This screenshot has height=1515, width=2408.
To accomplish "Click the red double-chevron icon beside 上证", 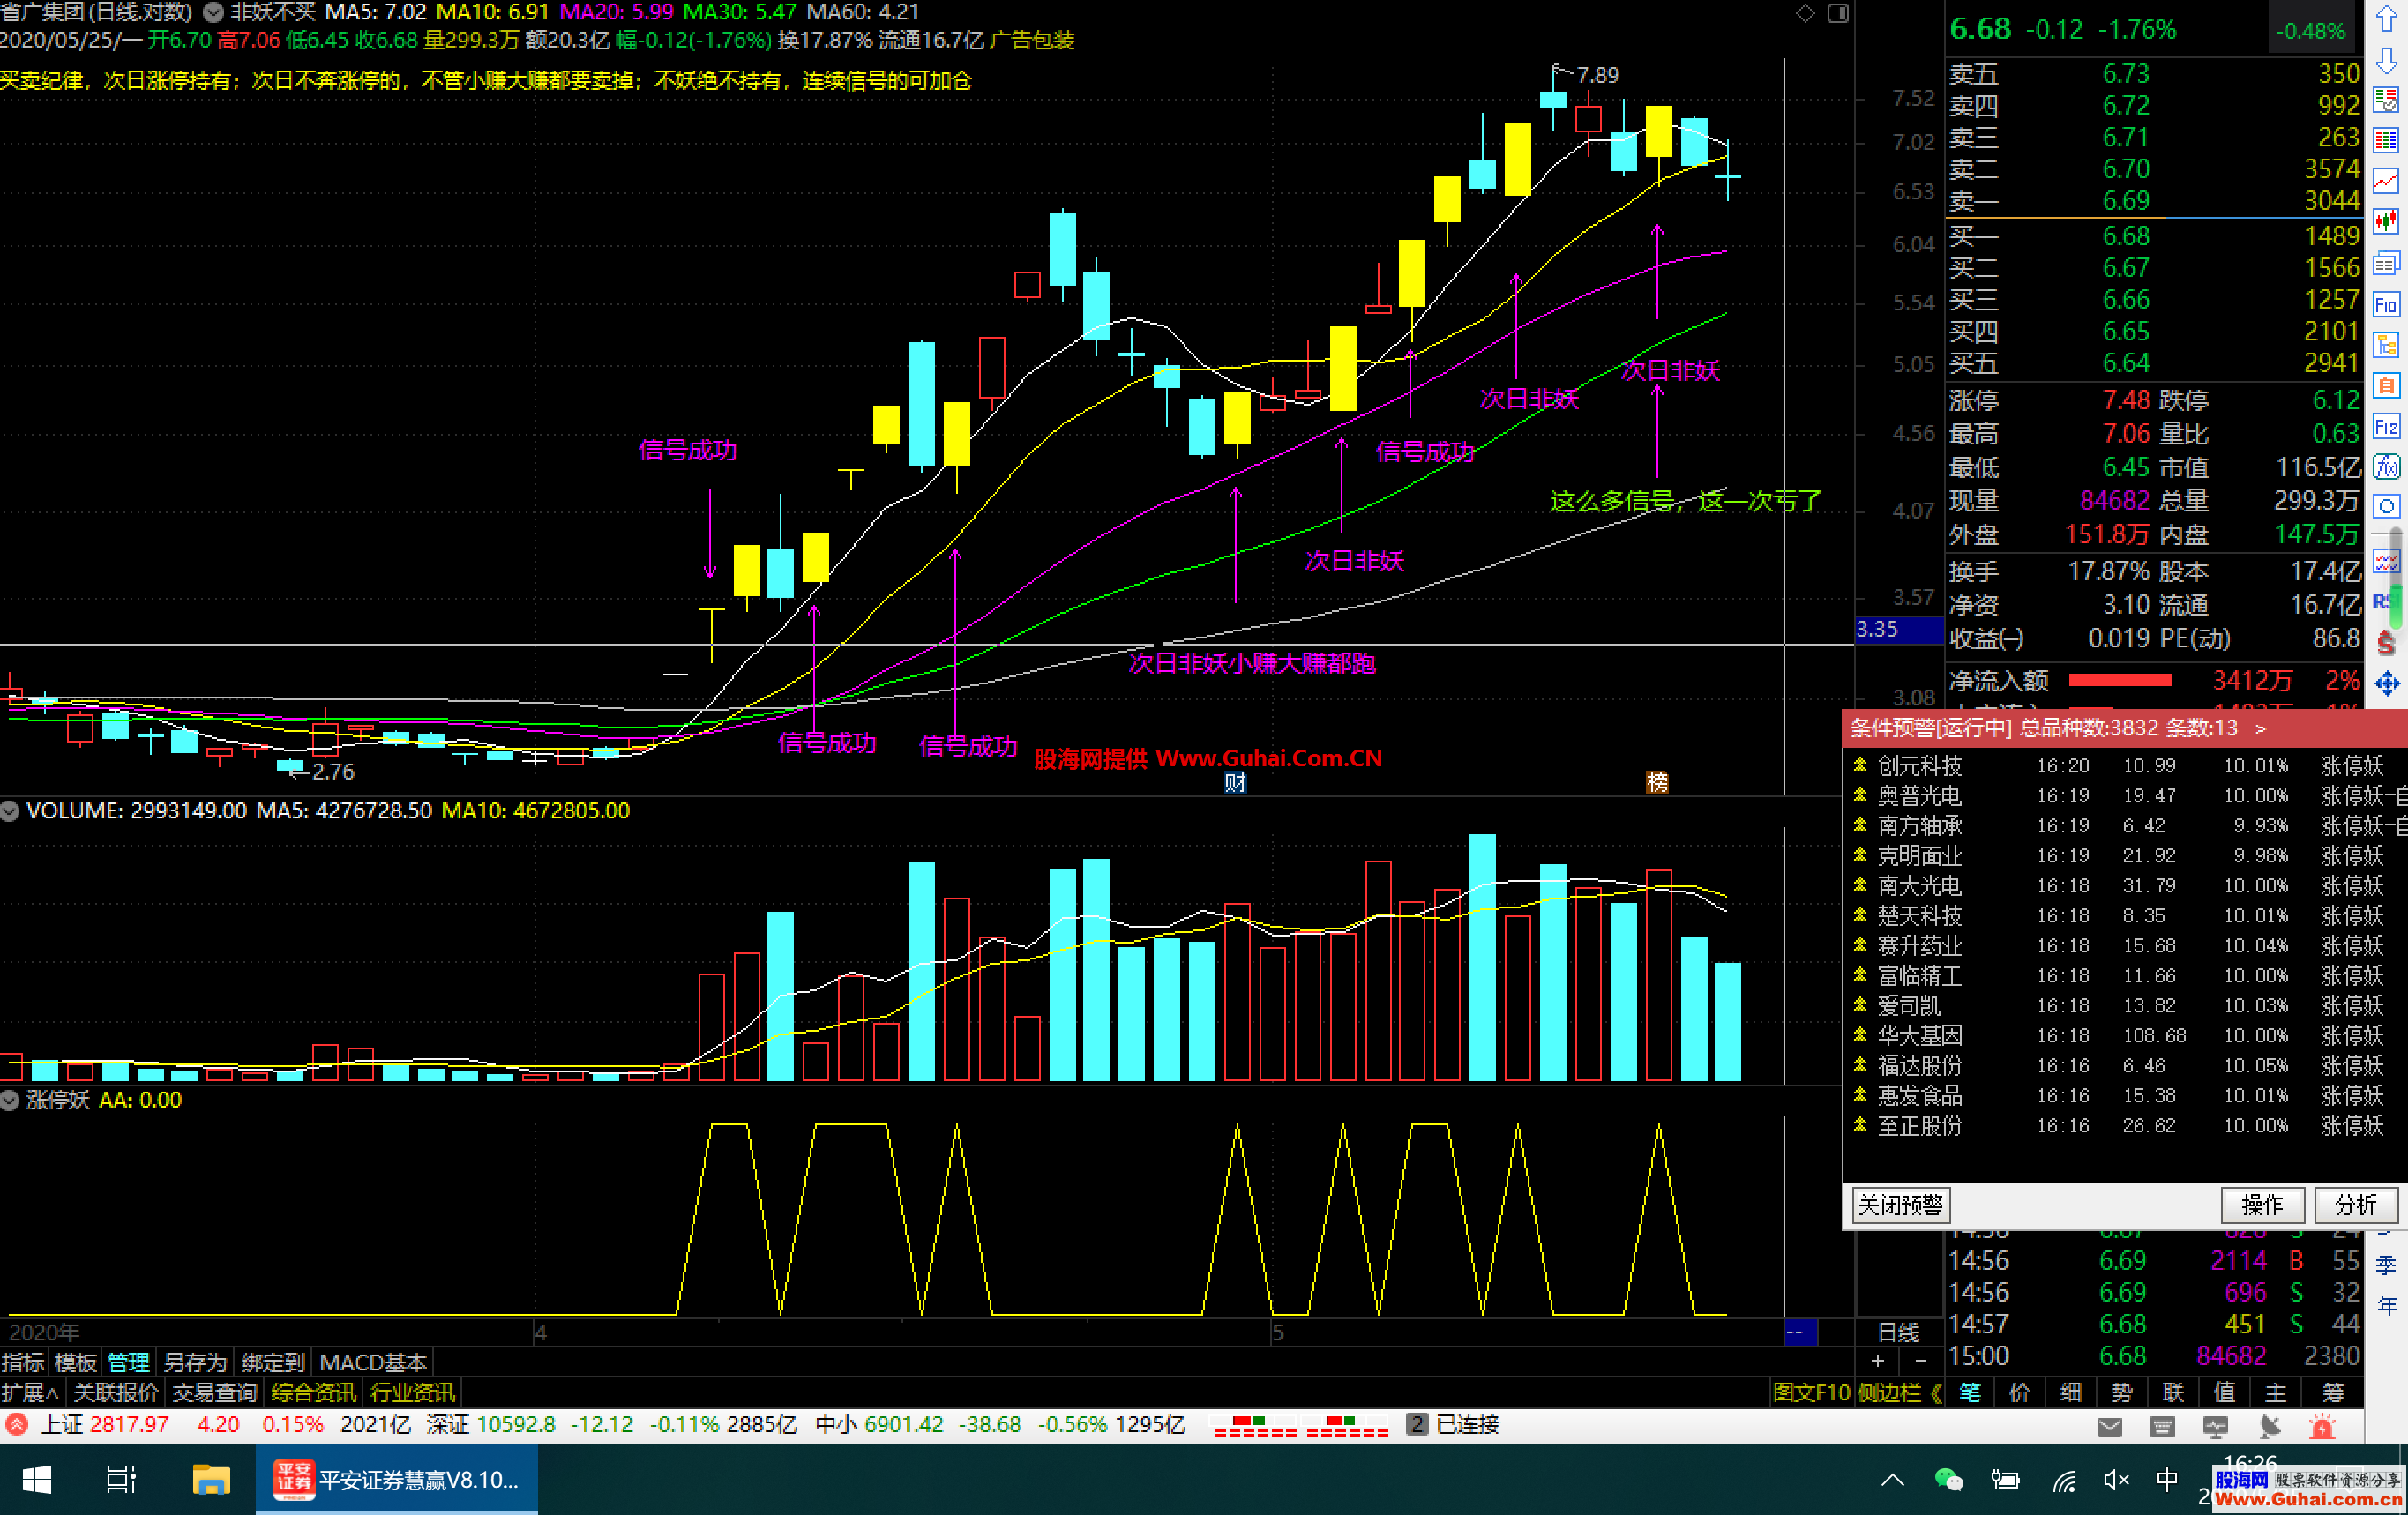I will coord(16,1424).
